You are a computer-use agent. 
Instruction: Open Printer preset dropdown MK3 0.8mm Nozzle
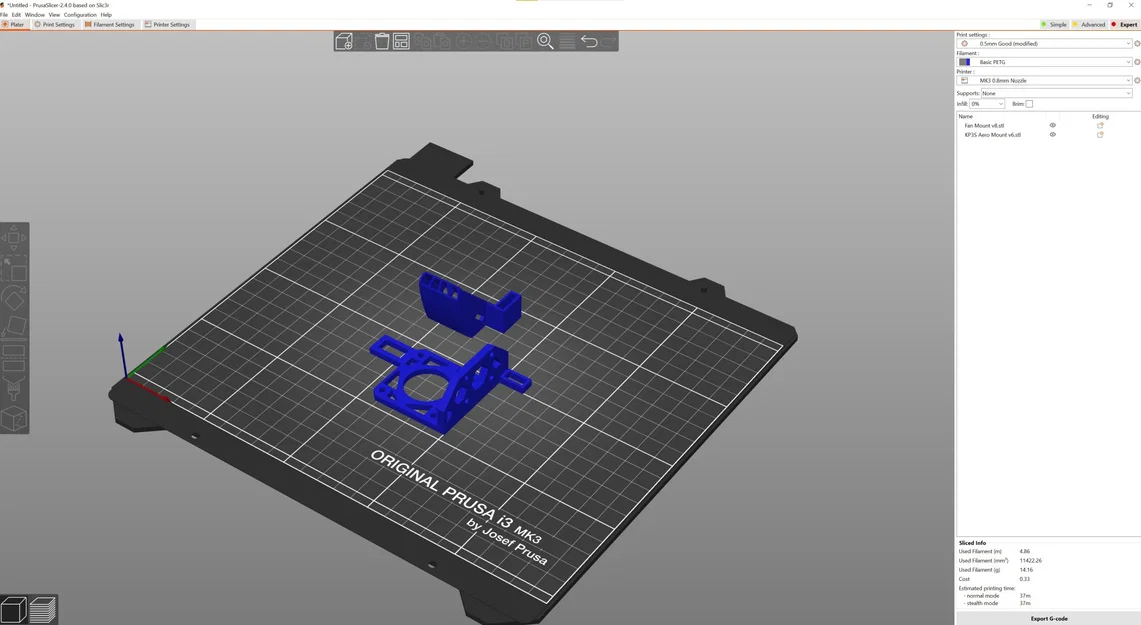tap(1044, 81)
